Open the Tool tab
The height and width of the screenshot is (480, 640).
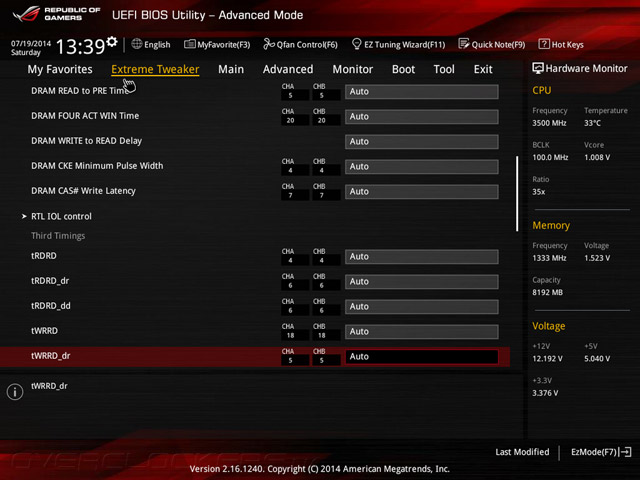coord(444,69)
